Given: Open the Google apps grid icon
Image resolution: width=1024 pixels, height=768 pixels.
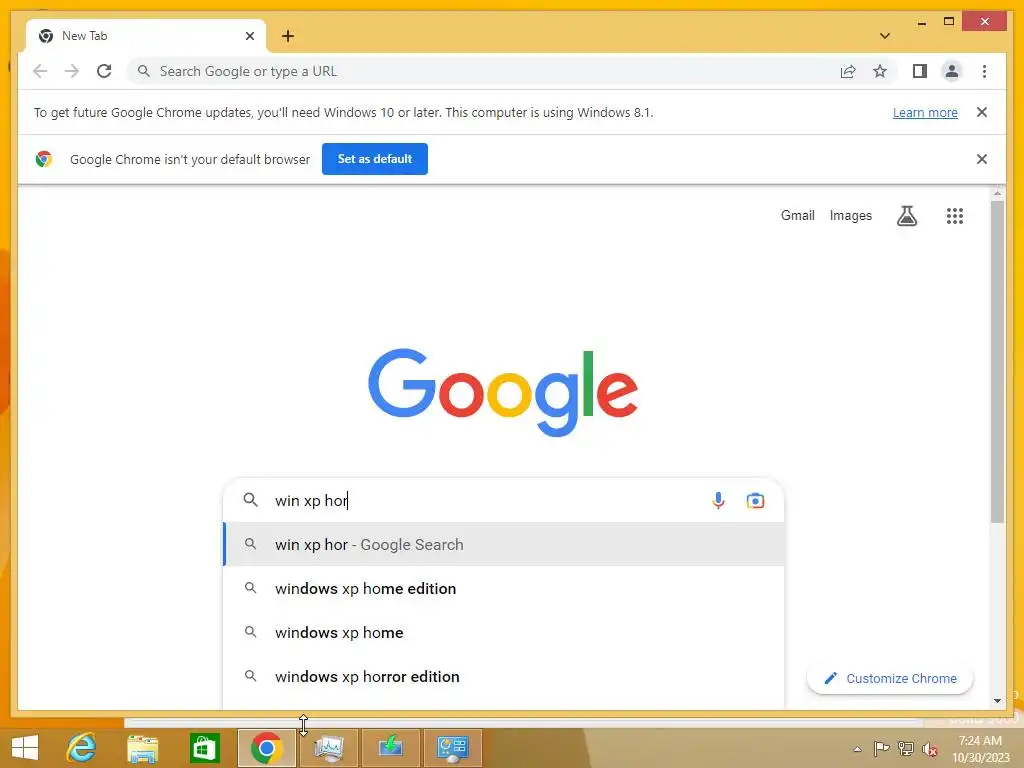Looking at the screenshot, I should click(x=954, y=216).
